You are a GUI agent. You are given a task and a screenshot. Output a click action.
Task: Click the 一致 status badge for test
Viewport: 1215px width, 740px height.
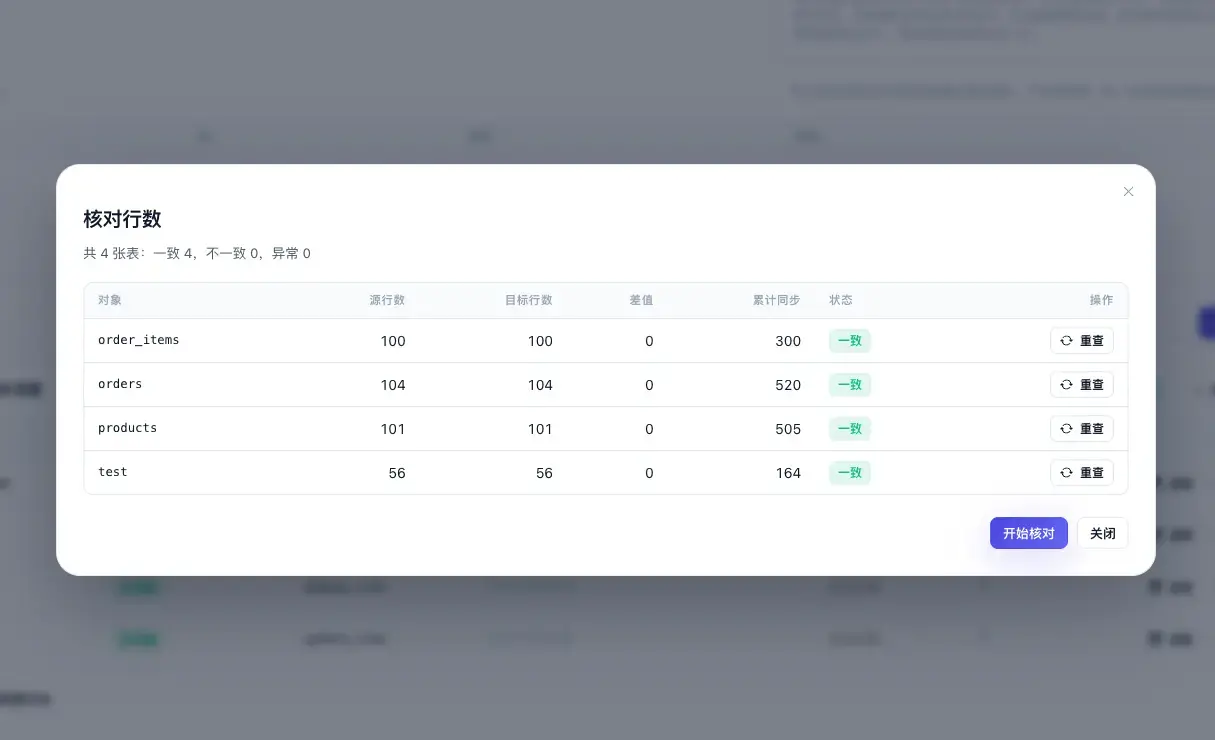pyautogui.click(x=850, y=473)
